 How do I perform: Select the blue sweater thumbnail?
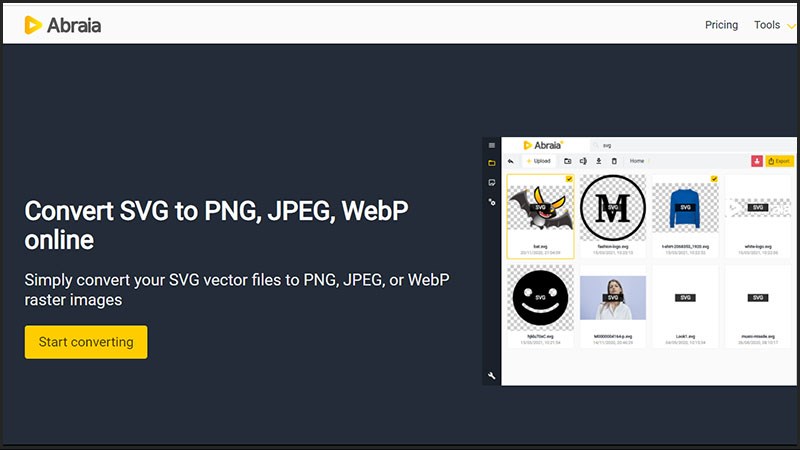click(685, 208)
